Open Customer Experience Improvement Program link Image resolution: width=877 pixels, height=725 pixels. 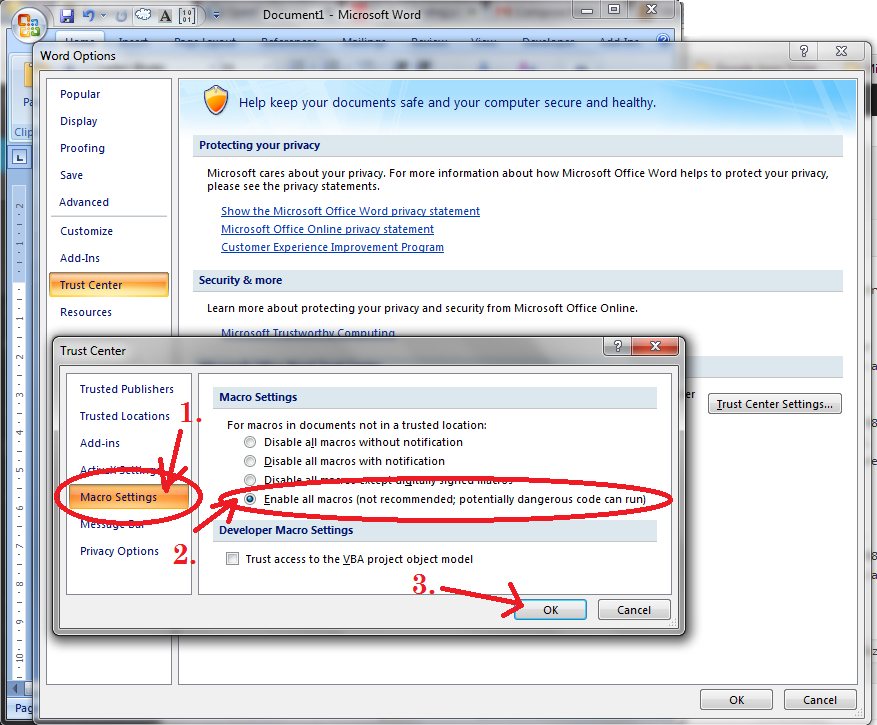pos(332,247)
